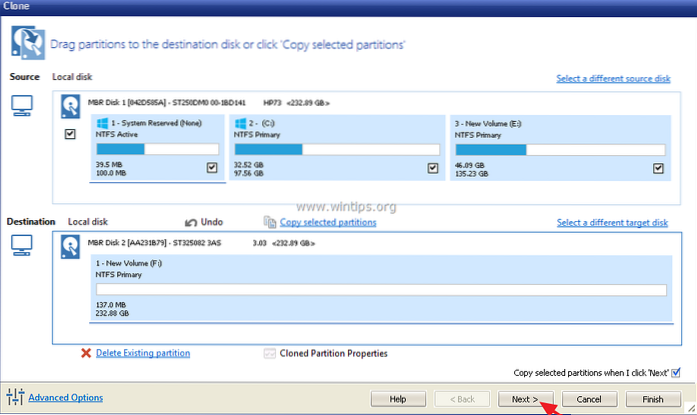The width and height of the screenshot is (697, 415).
Task: Click the '97.56 GB' size text
Action: 248,173
